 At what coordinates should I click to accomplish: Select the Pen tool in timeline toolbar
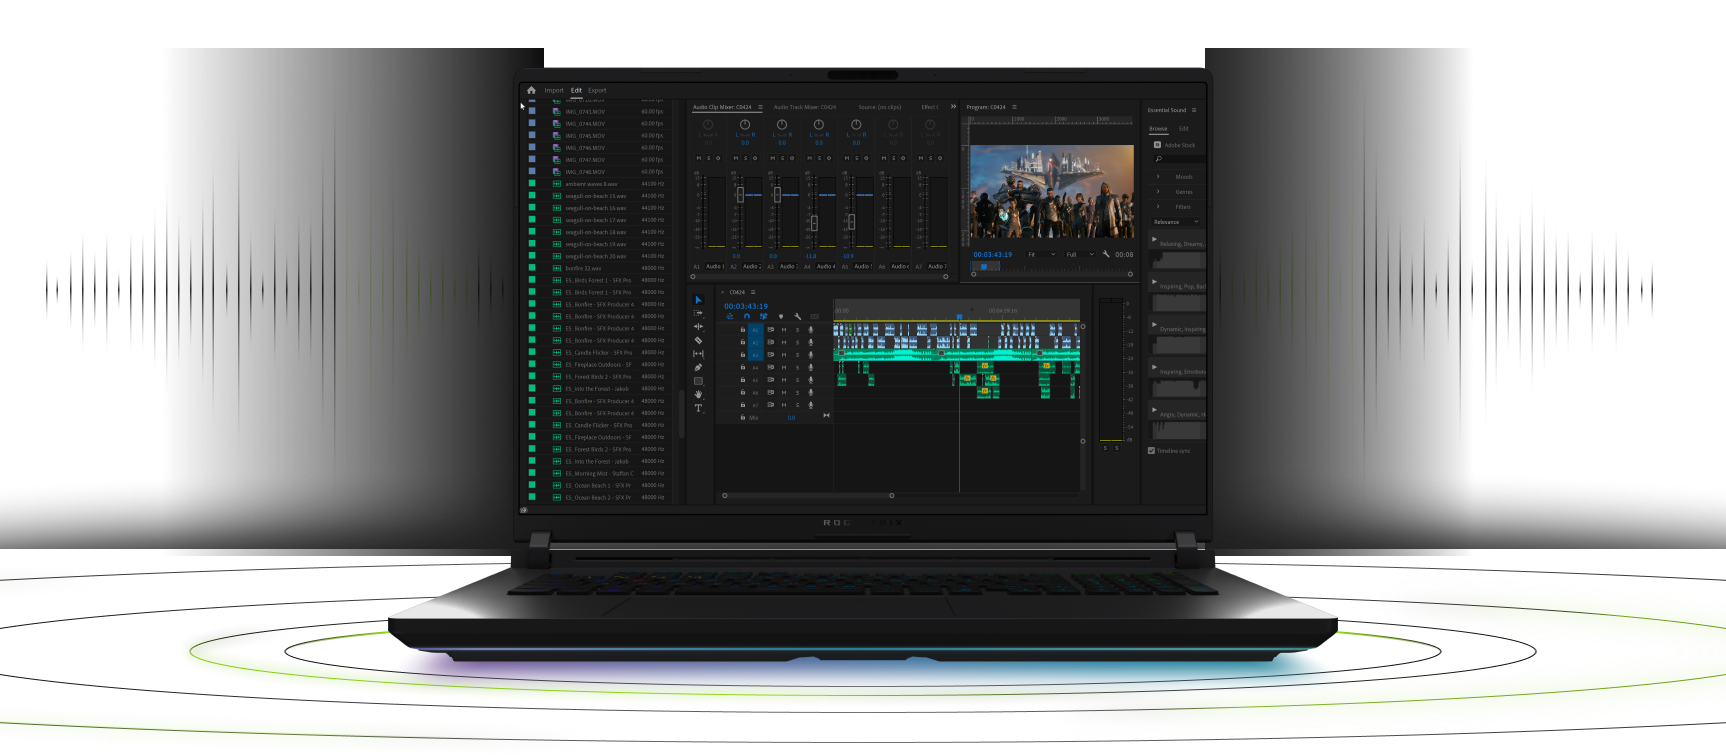(x=698, y=367)
